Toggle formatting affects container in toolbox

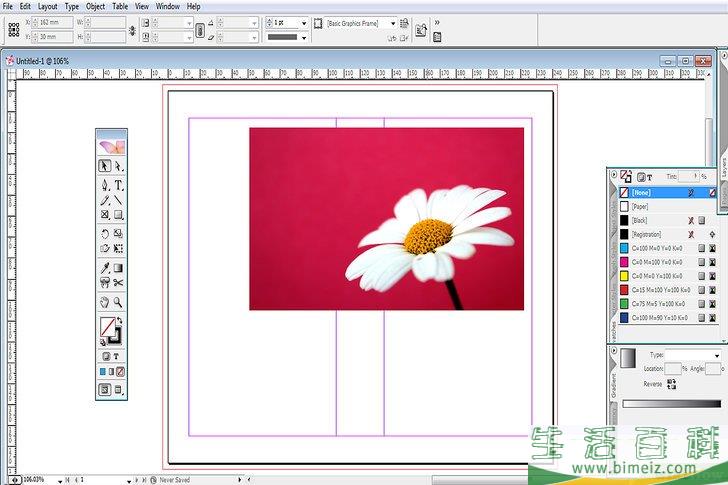click(106, 356)
